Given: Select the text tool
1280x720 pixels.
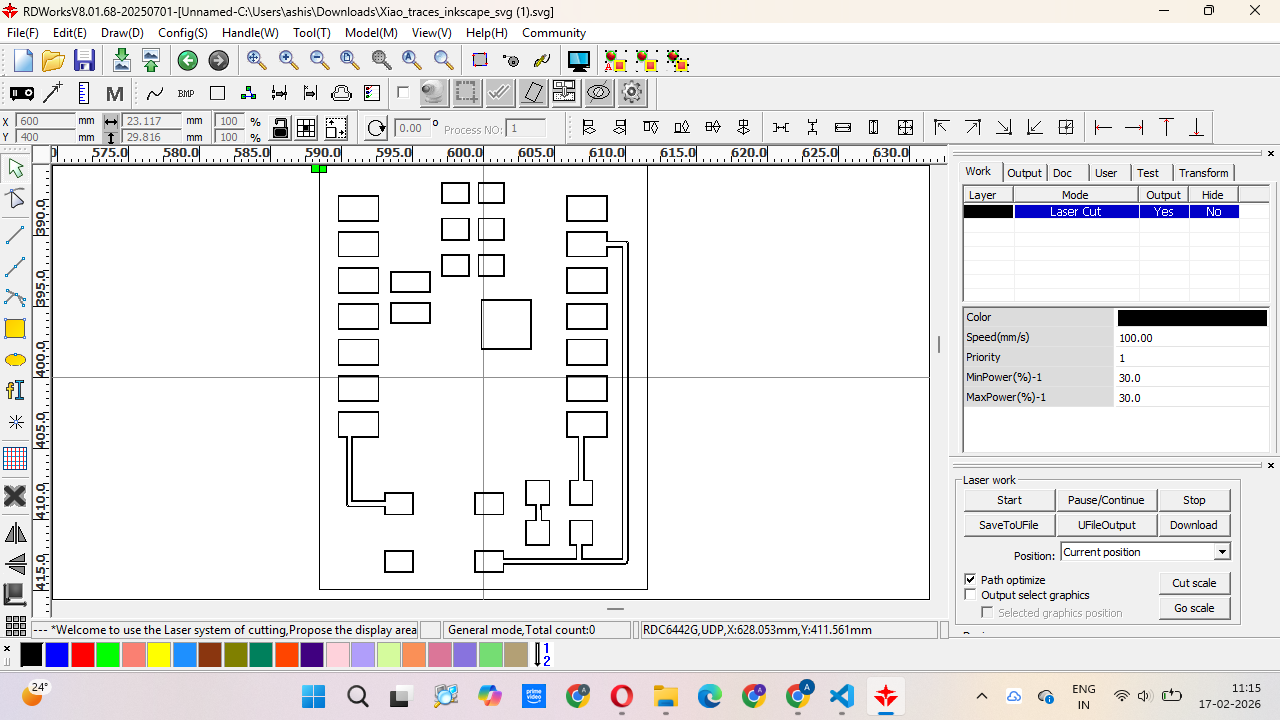Looking at the screenshot, I should pos(15,390).
